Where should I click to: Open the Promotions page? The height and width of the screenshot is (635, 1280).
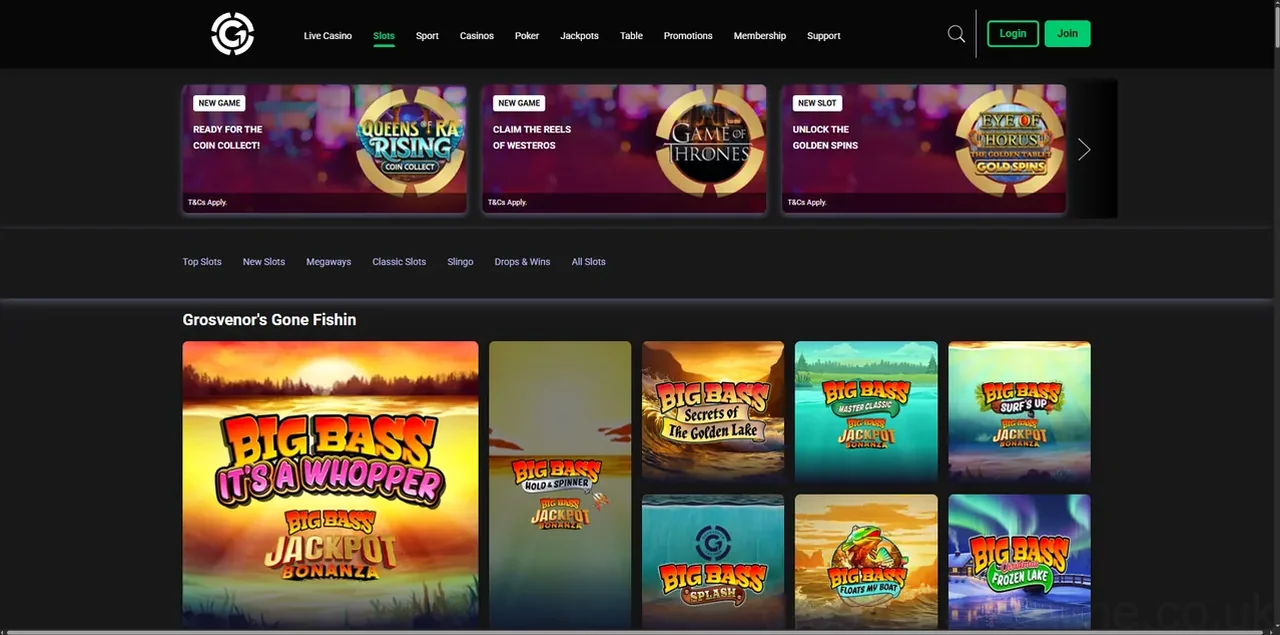point(688,36)
